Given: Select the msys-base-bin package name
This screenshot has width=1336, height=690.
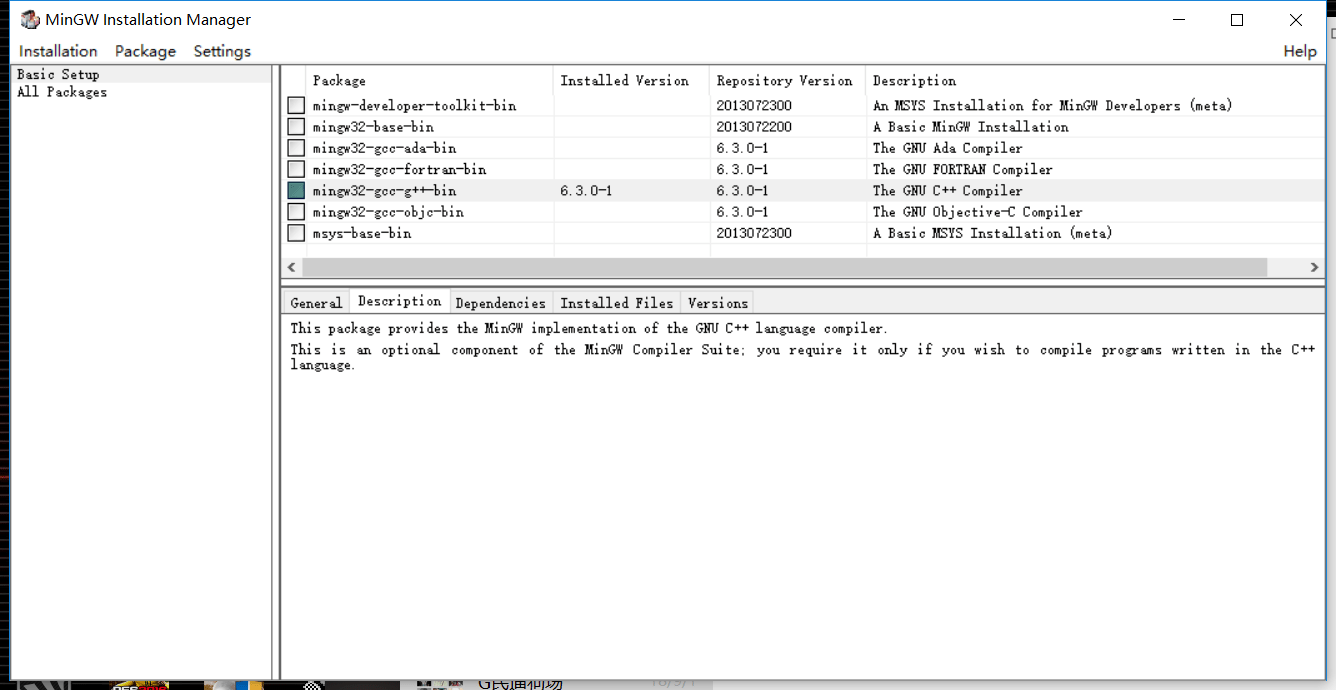Looking at the screenshot, I should (x=361, y=233).
